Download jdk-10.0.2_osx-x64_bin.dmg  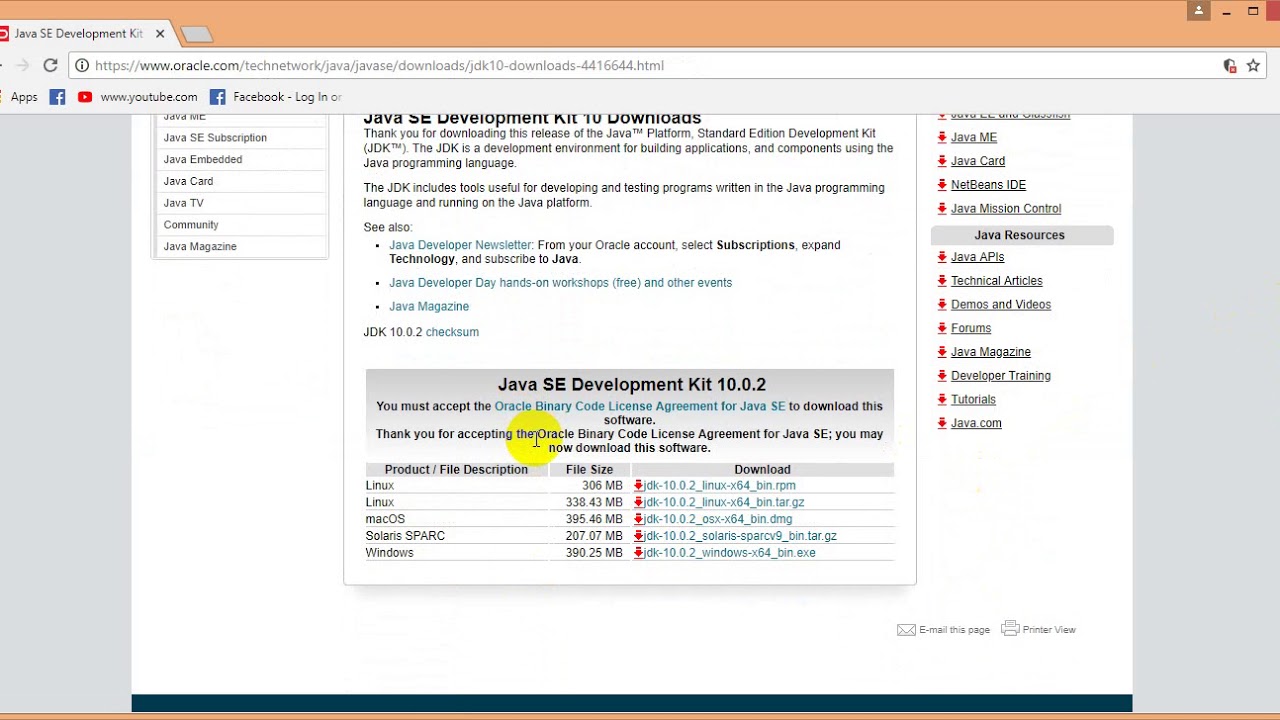pos(718,519)
